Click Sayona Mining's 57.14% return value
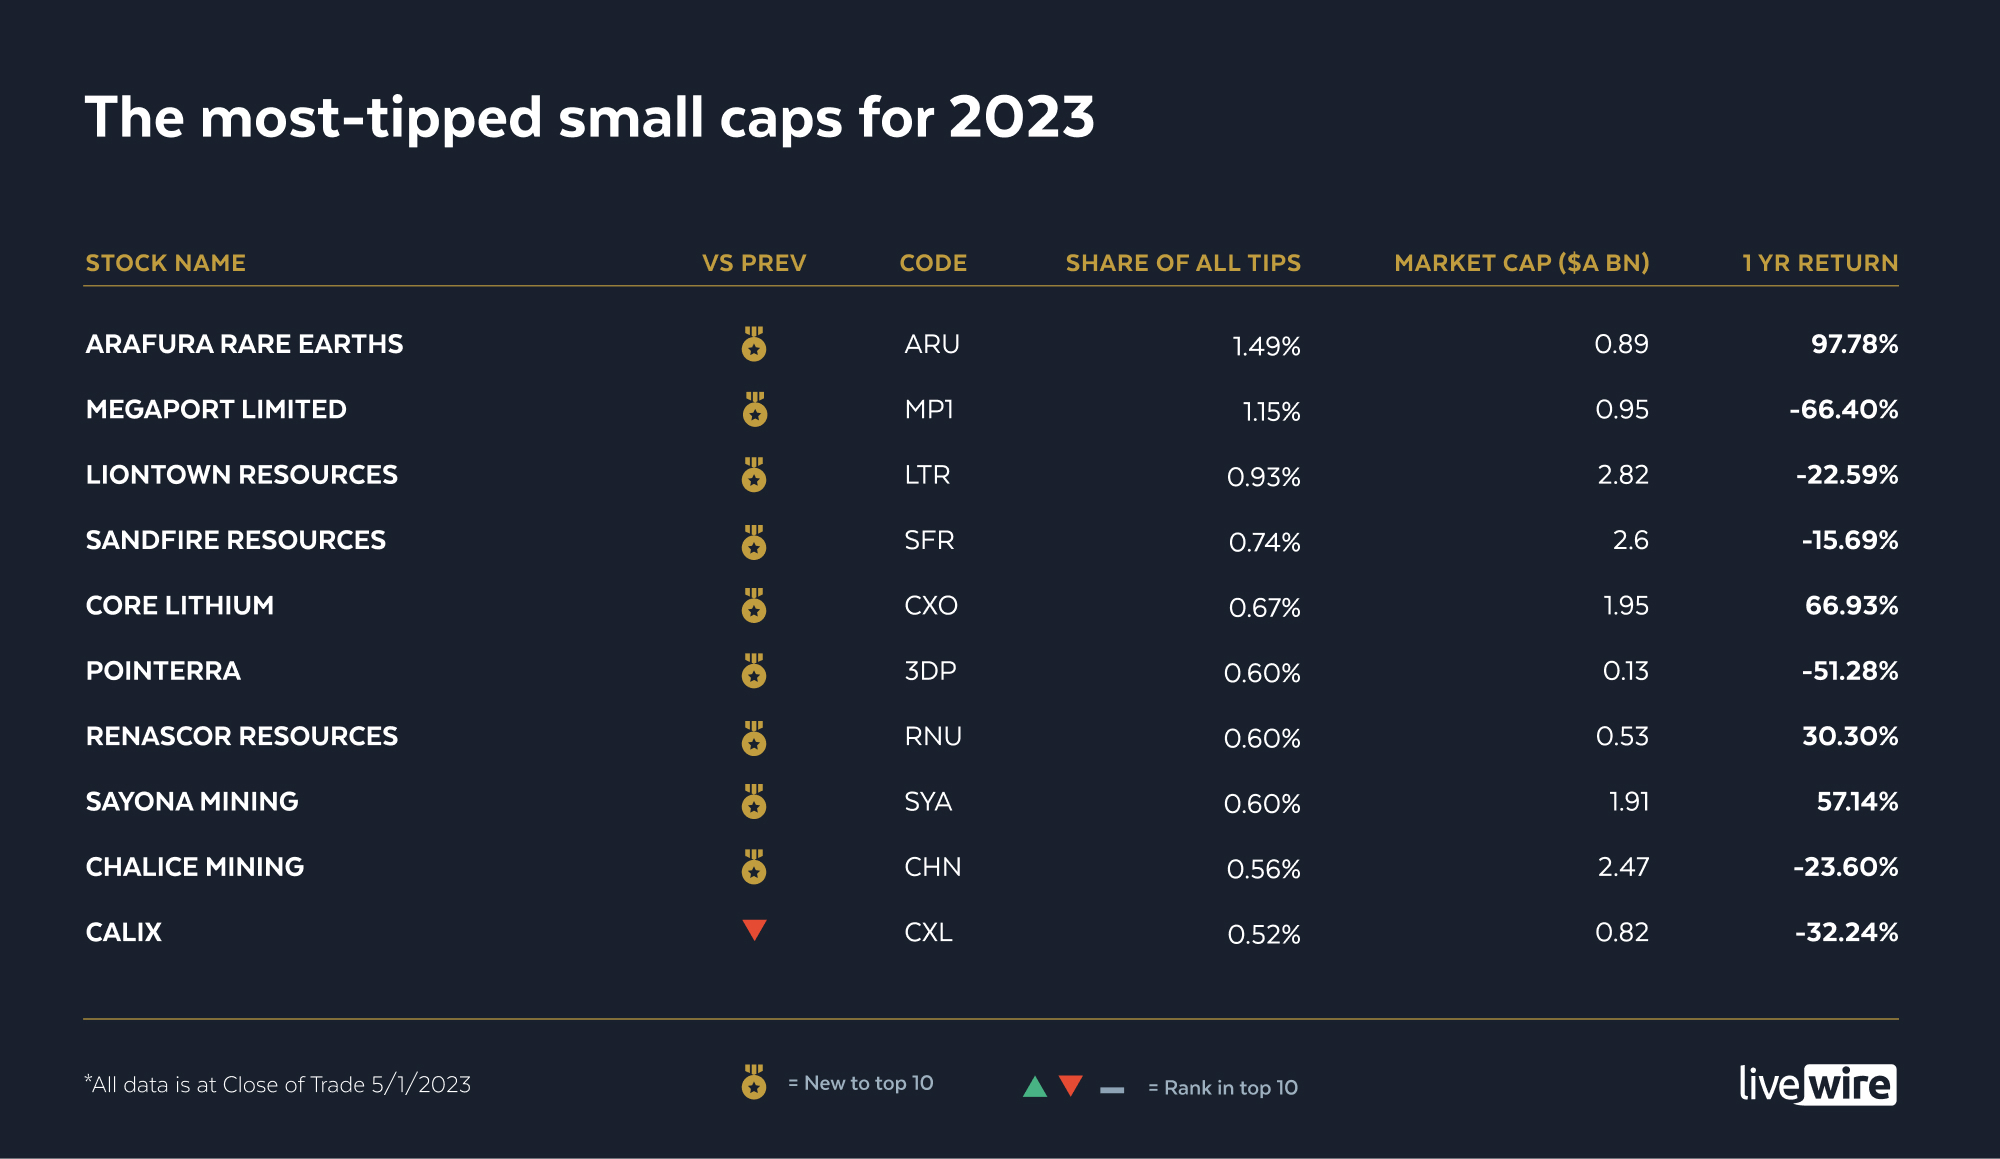2000x1159 pixels. (1857, 802)
